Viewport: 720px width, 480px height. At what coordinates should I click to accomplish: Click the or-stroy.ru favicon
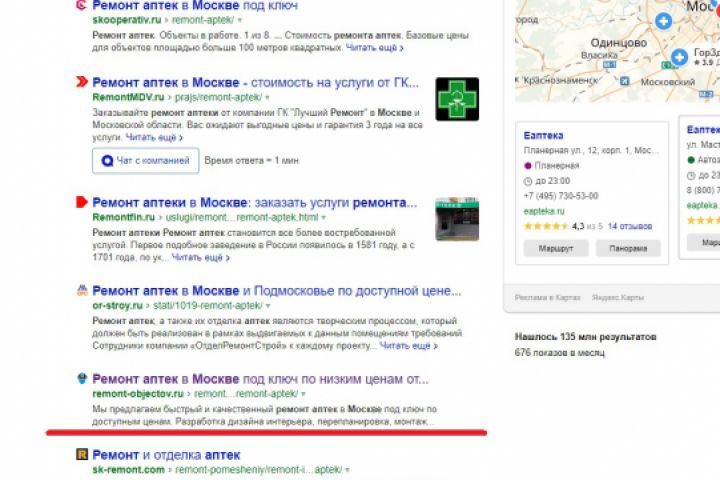tap(82, 290)
